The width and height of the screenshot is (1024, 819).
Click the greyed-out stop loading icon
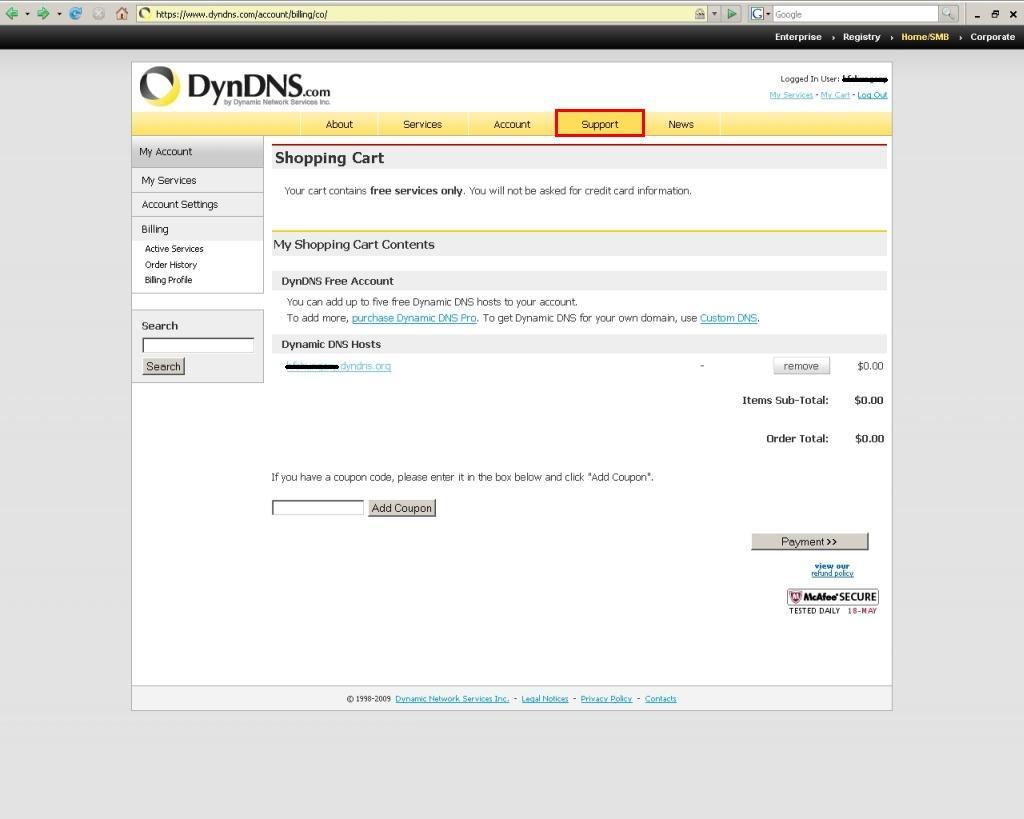[x=99, y=14]
